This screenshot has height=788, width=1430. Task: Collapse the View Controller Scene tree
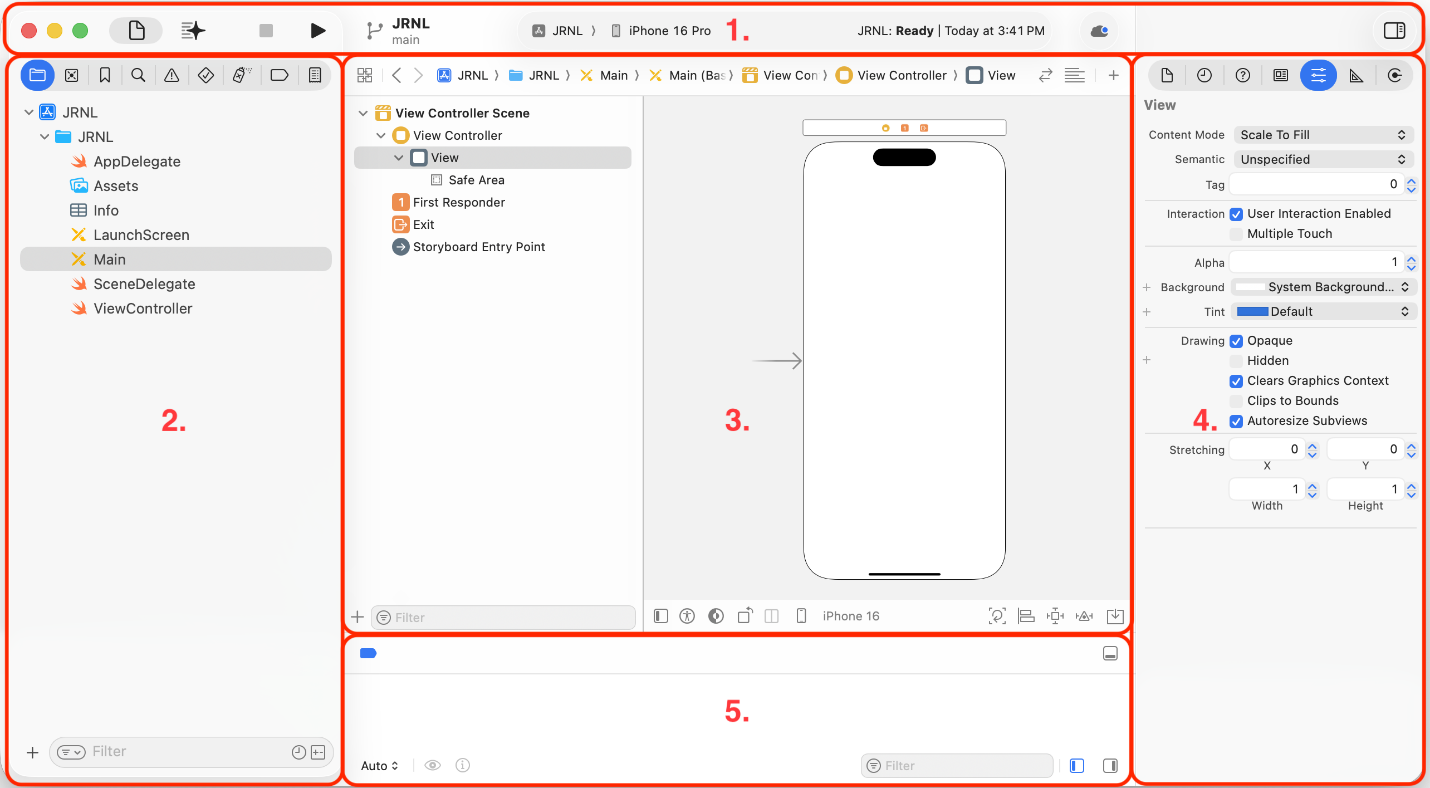[363, 112]
